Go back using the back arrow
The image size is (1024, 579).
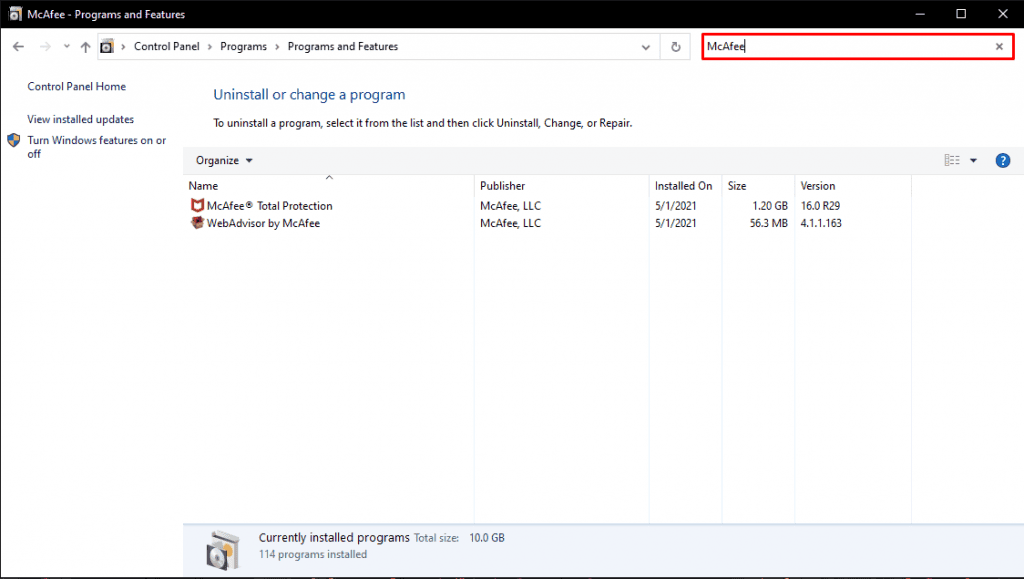(18, 46)
